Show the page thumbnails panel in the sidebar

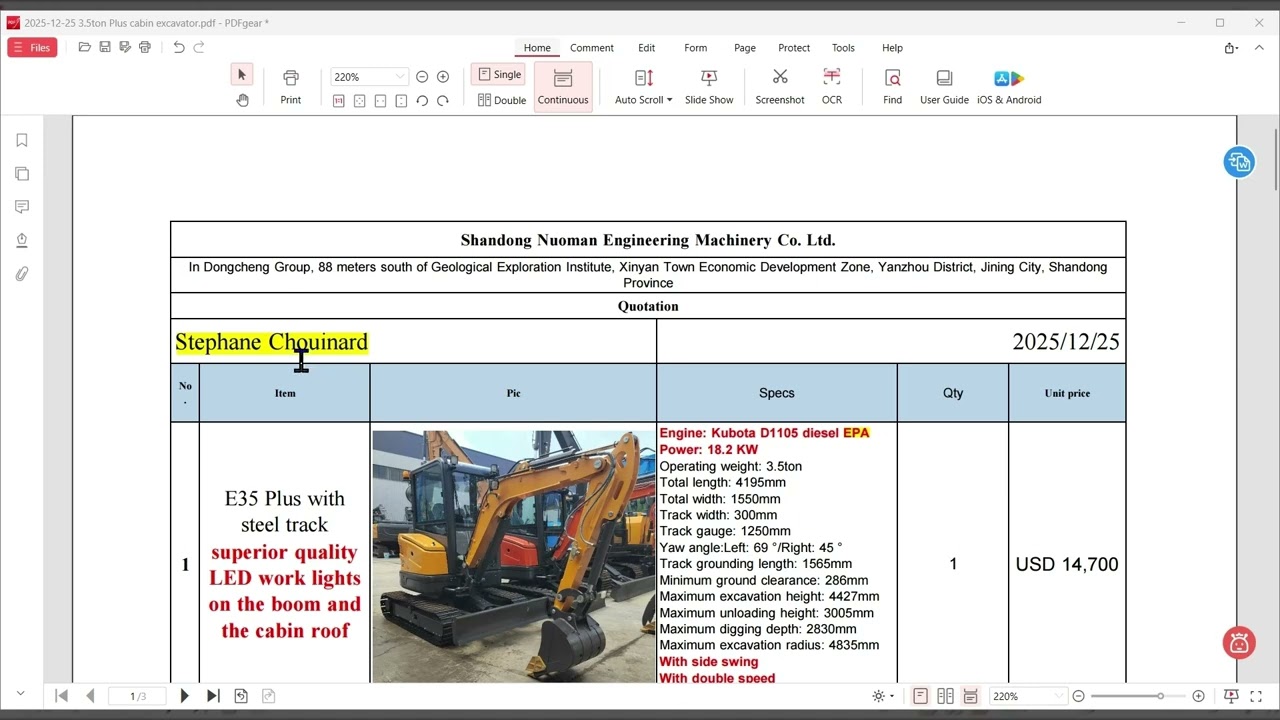(22, 174)
